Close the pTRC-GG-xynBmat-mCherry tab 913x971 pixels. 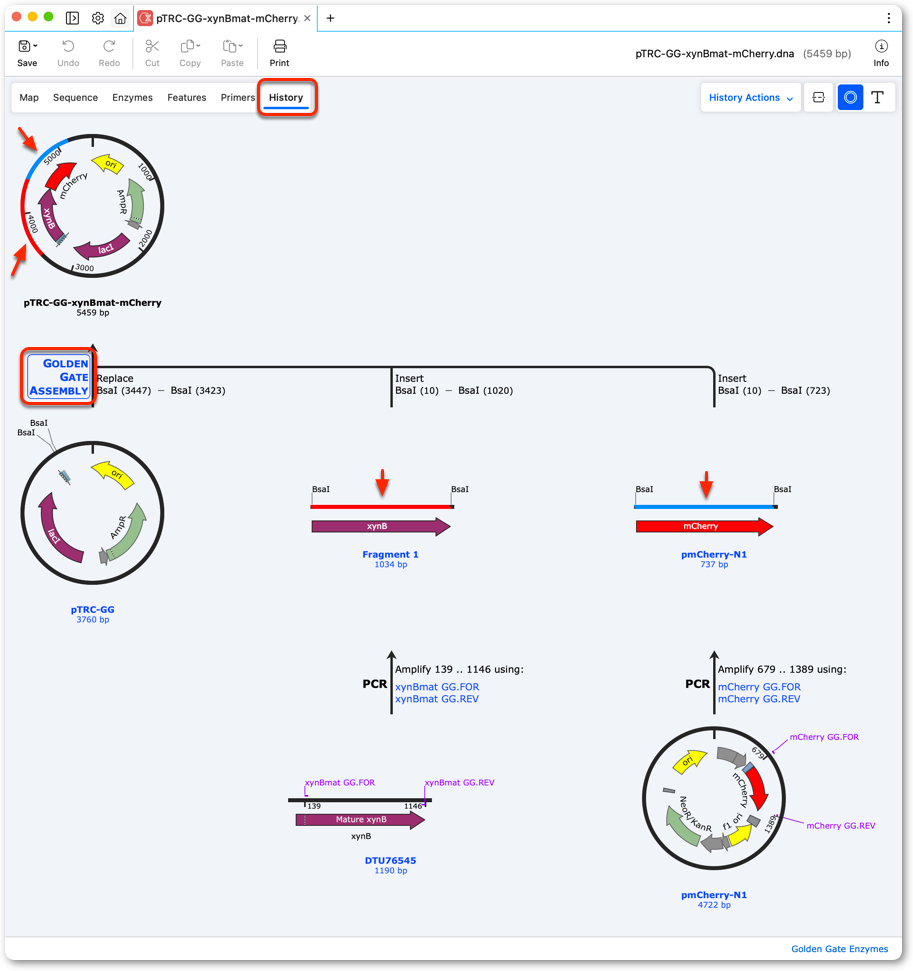click(307, 18)
